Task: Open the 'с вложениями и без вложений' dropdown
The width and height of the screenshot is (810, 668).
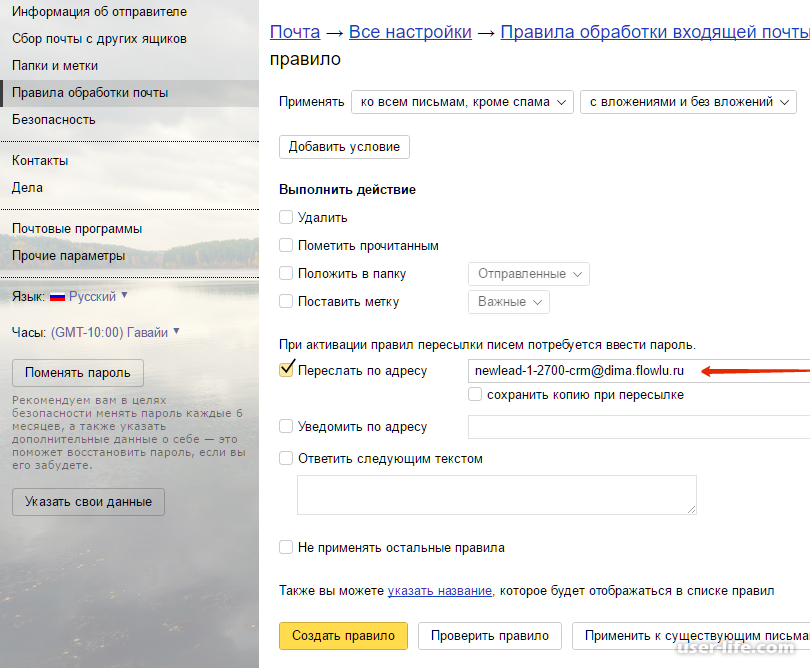Action: click(x=688, y=102)
